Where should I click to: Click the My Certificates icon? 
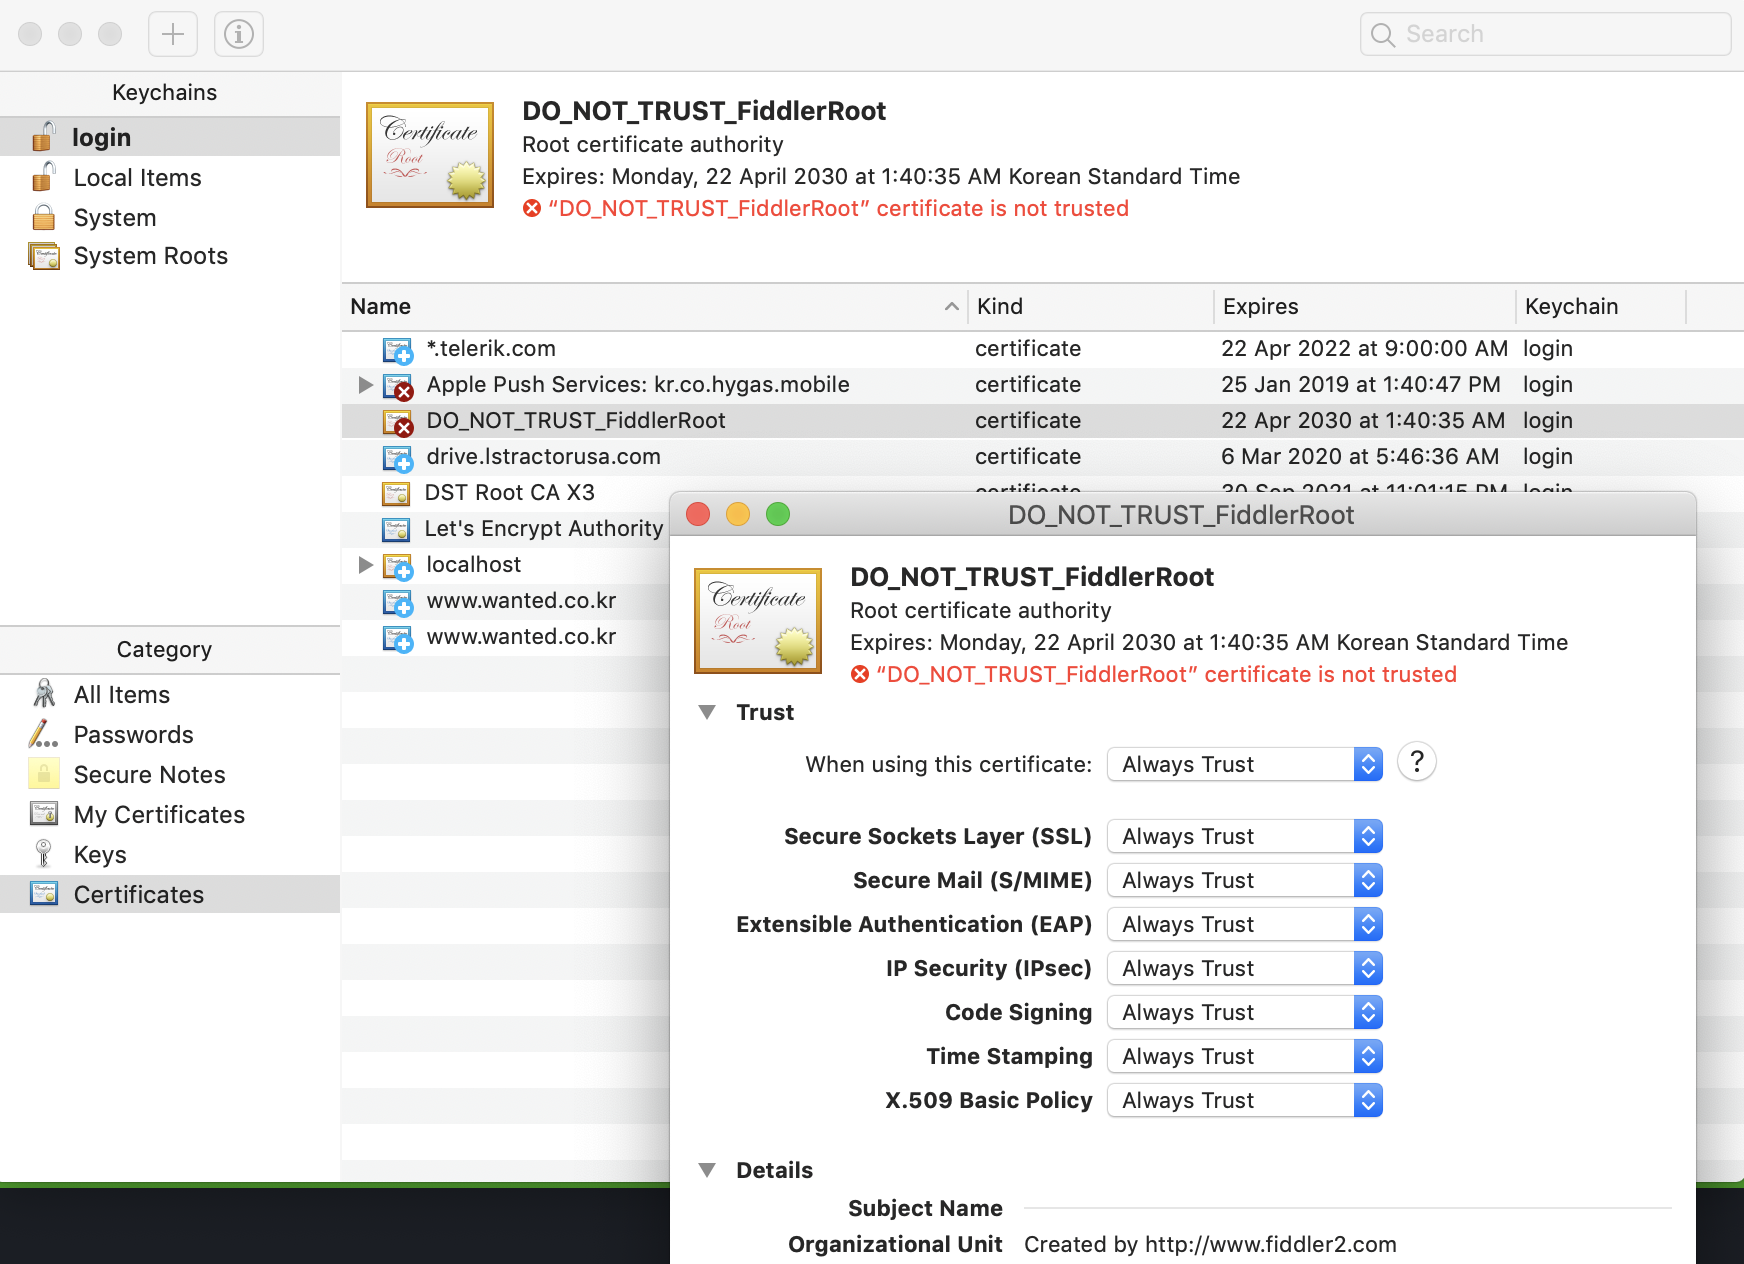pos(44,814)
